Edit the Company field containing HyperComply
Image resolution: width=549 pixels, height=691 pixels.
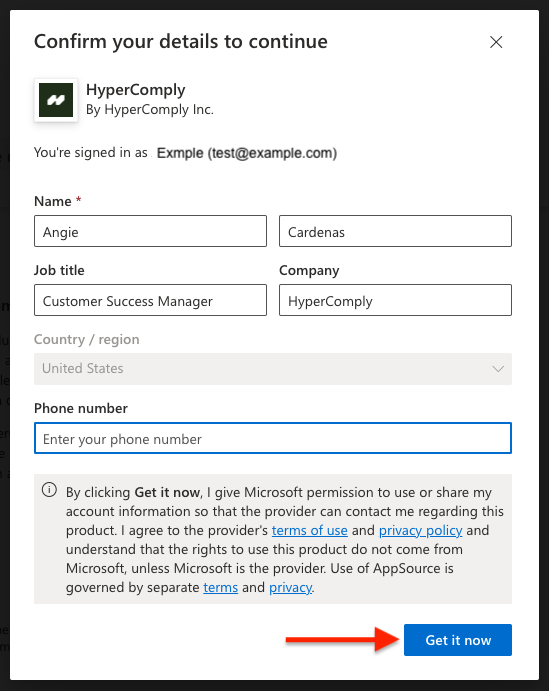click(x=395, y=301)
